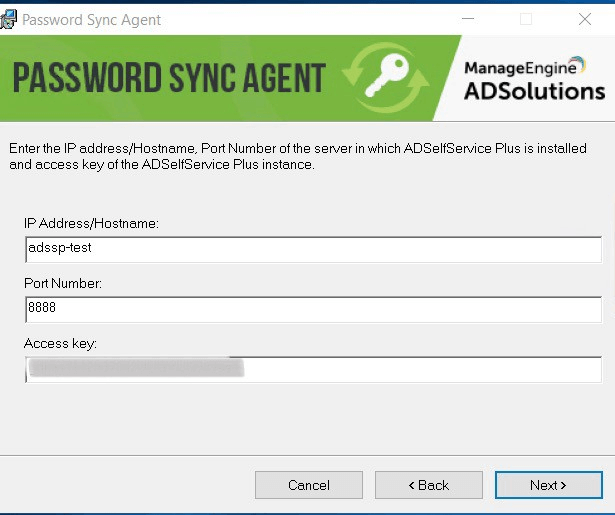
Task: Click the PASSWORD SYNC AGENT banner heading
Action: [x=170, y=79]
